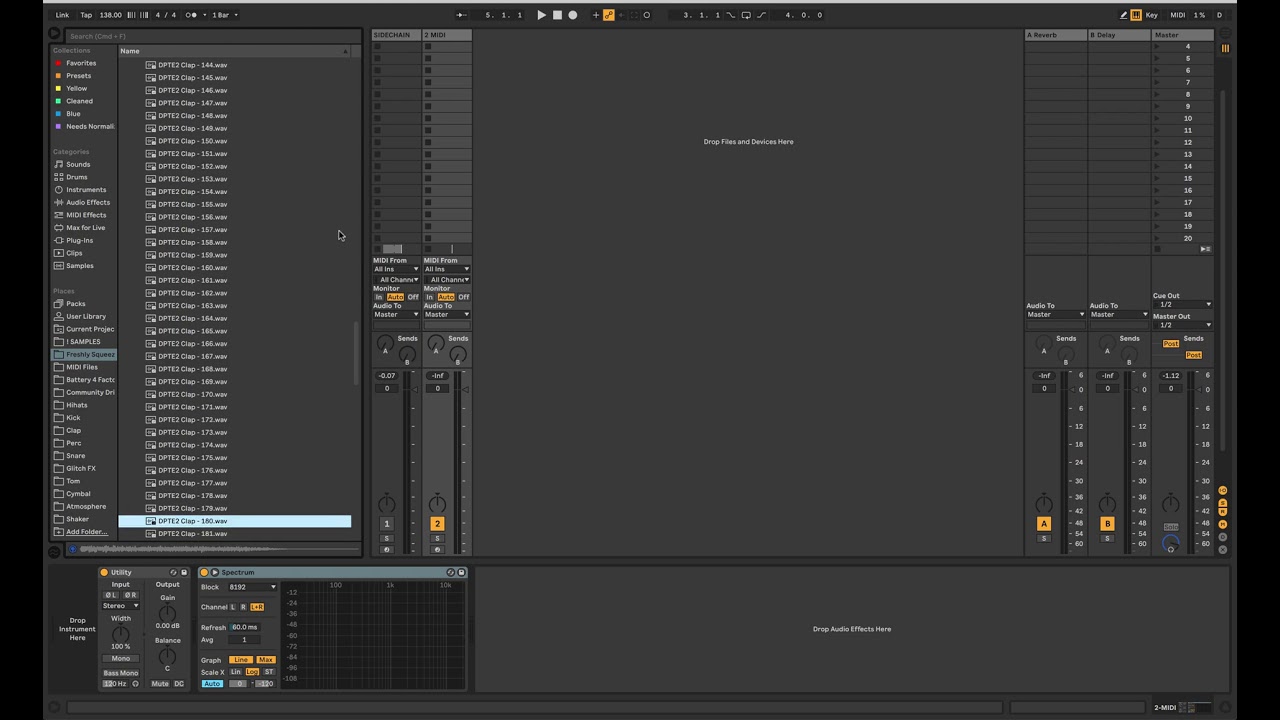Viewport: 1280px width, 720px height.
Task: Open the Plug-Ins category in browser
Action: (79, 240)
